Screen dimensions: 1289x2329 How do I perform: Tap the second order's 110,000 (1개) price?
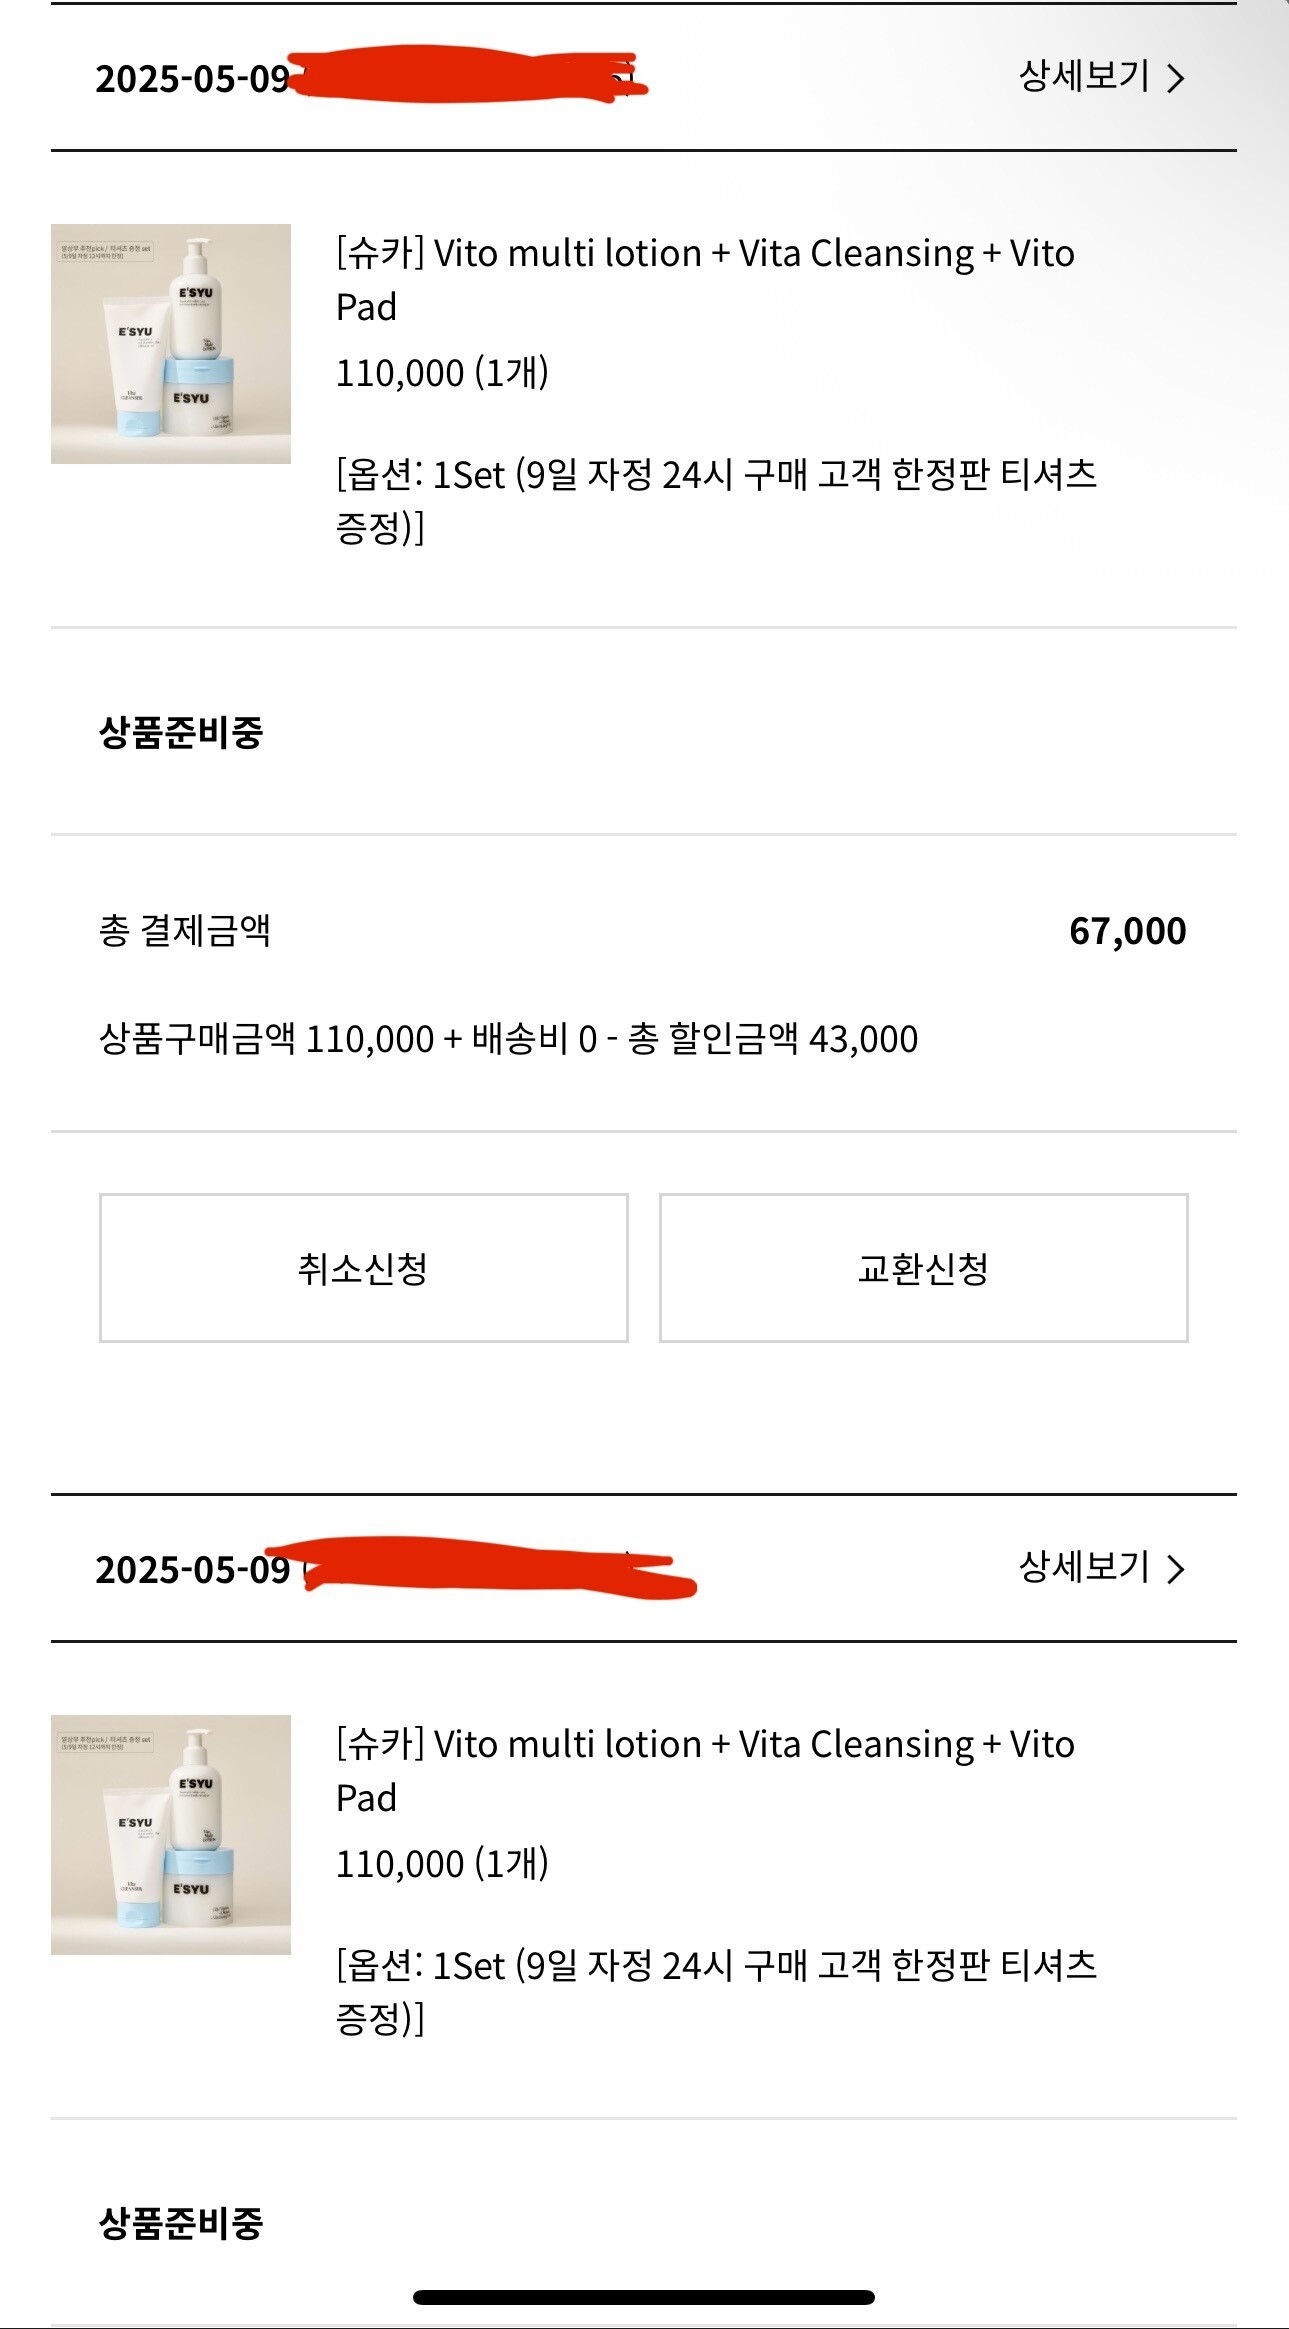pyautogui.click(x=442, y=1864)
